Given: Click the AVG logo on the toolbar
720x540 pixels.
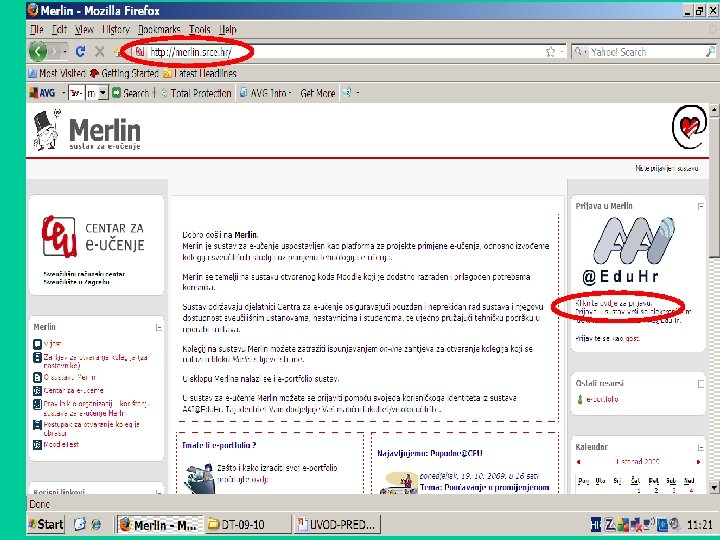Looking at the screenshot, I should point(42,93).
